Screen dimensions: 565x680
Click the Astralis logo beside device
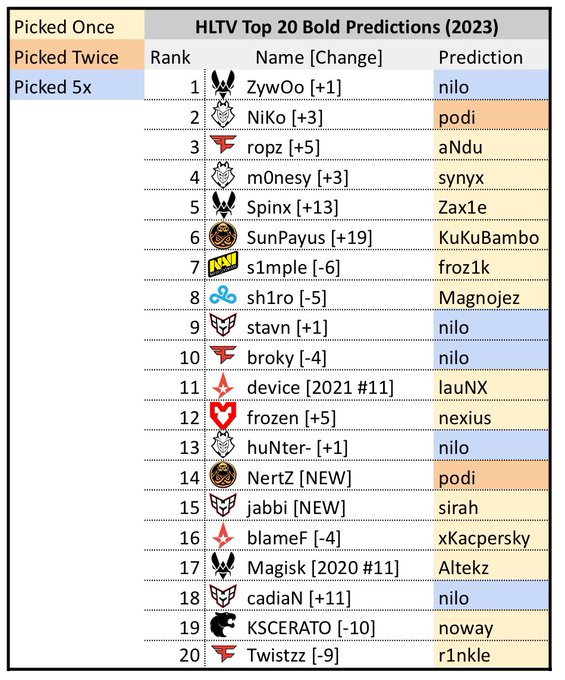223,385
